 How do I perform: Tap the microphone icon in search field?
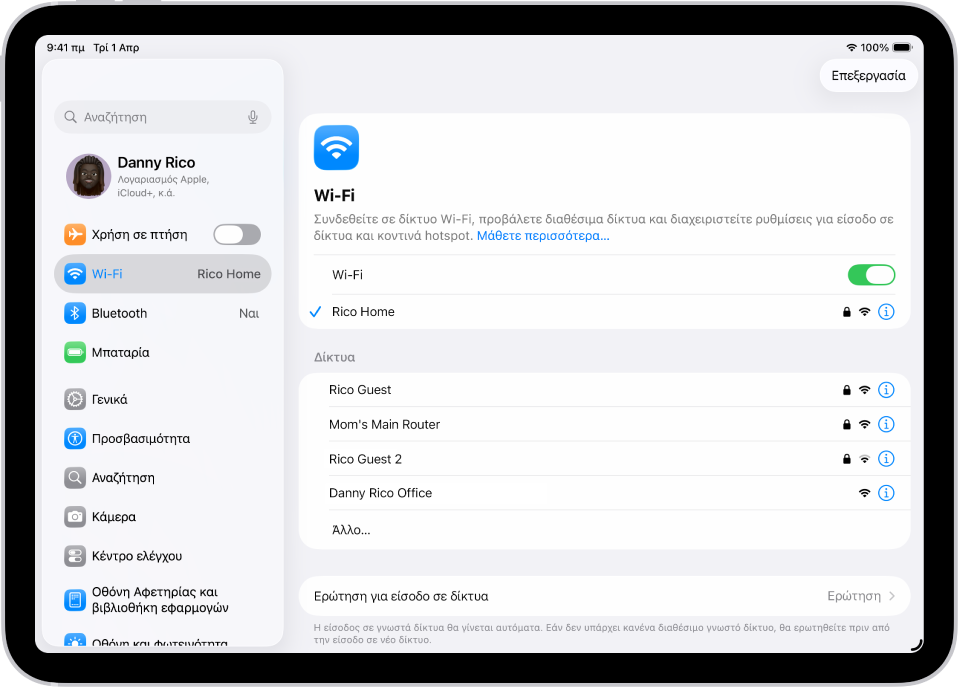252,117
